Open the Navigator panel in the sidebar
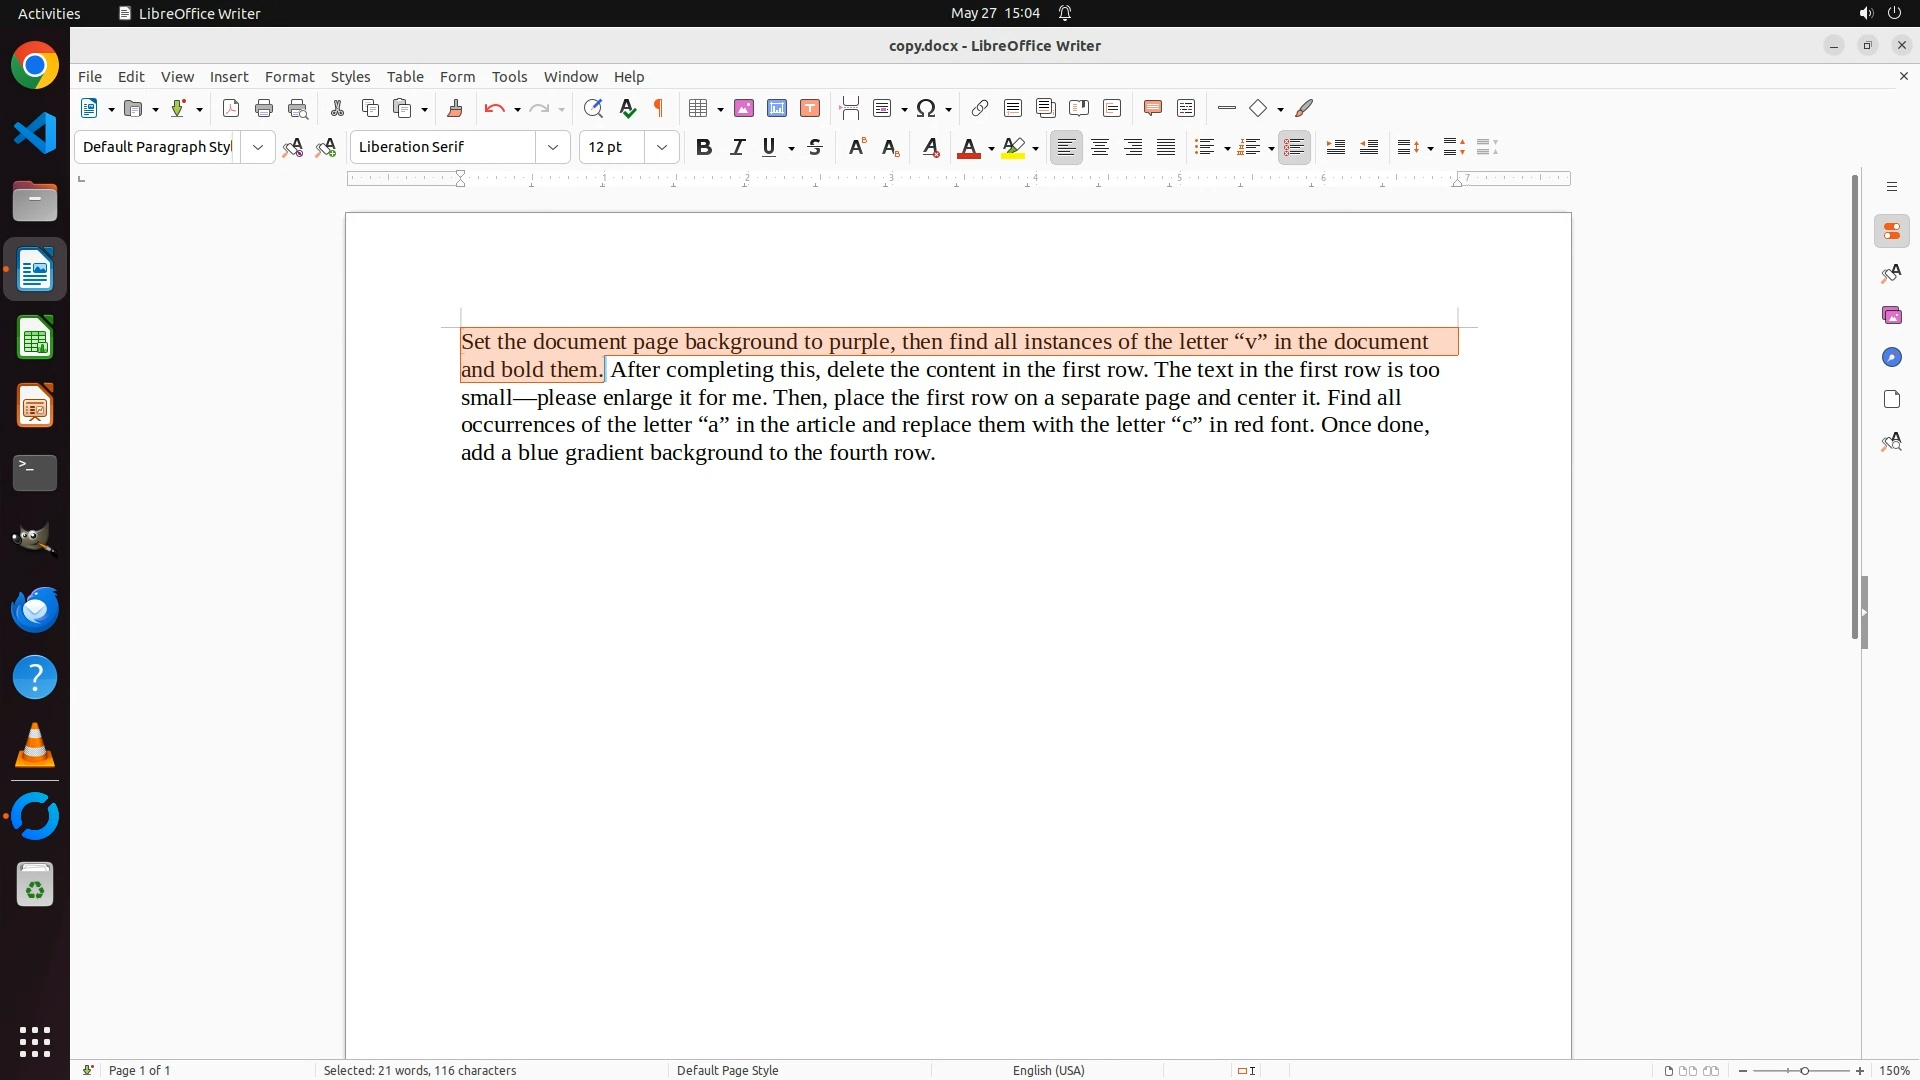 tap(1891, 357)
